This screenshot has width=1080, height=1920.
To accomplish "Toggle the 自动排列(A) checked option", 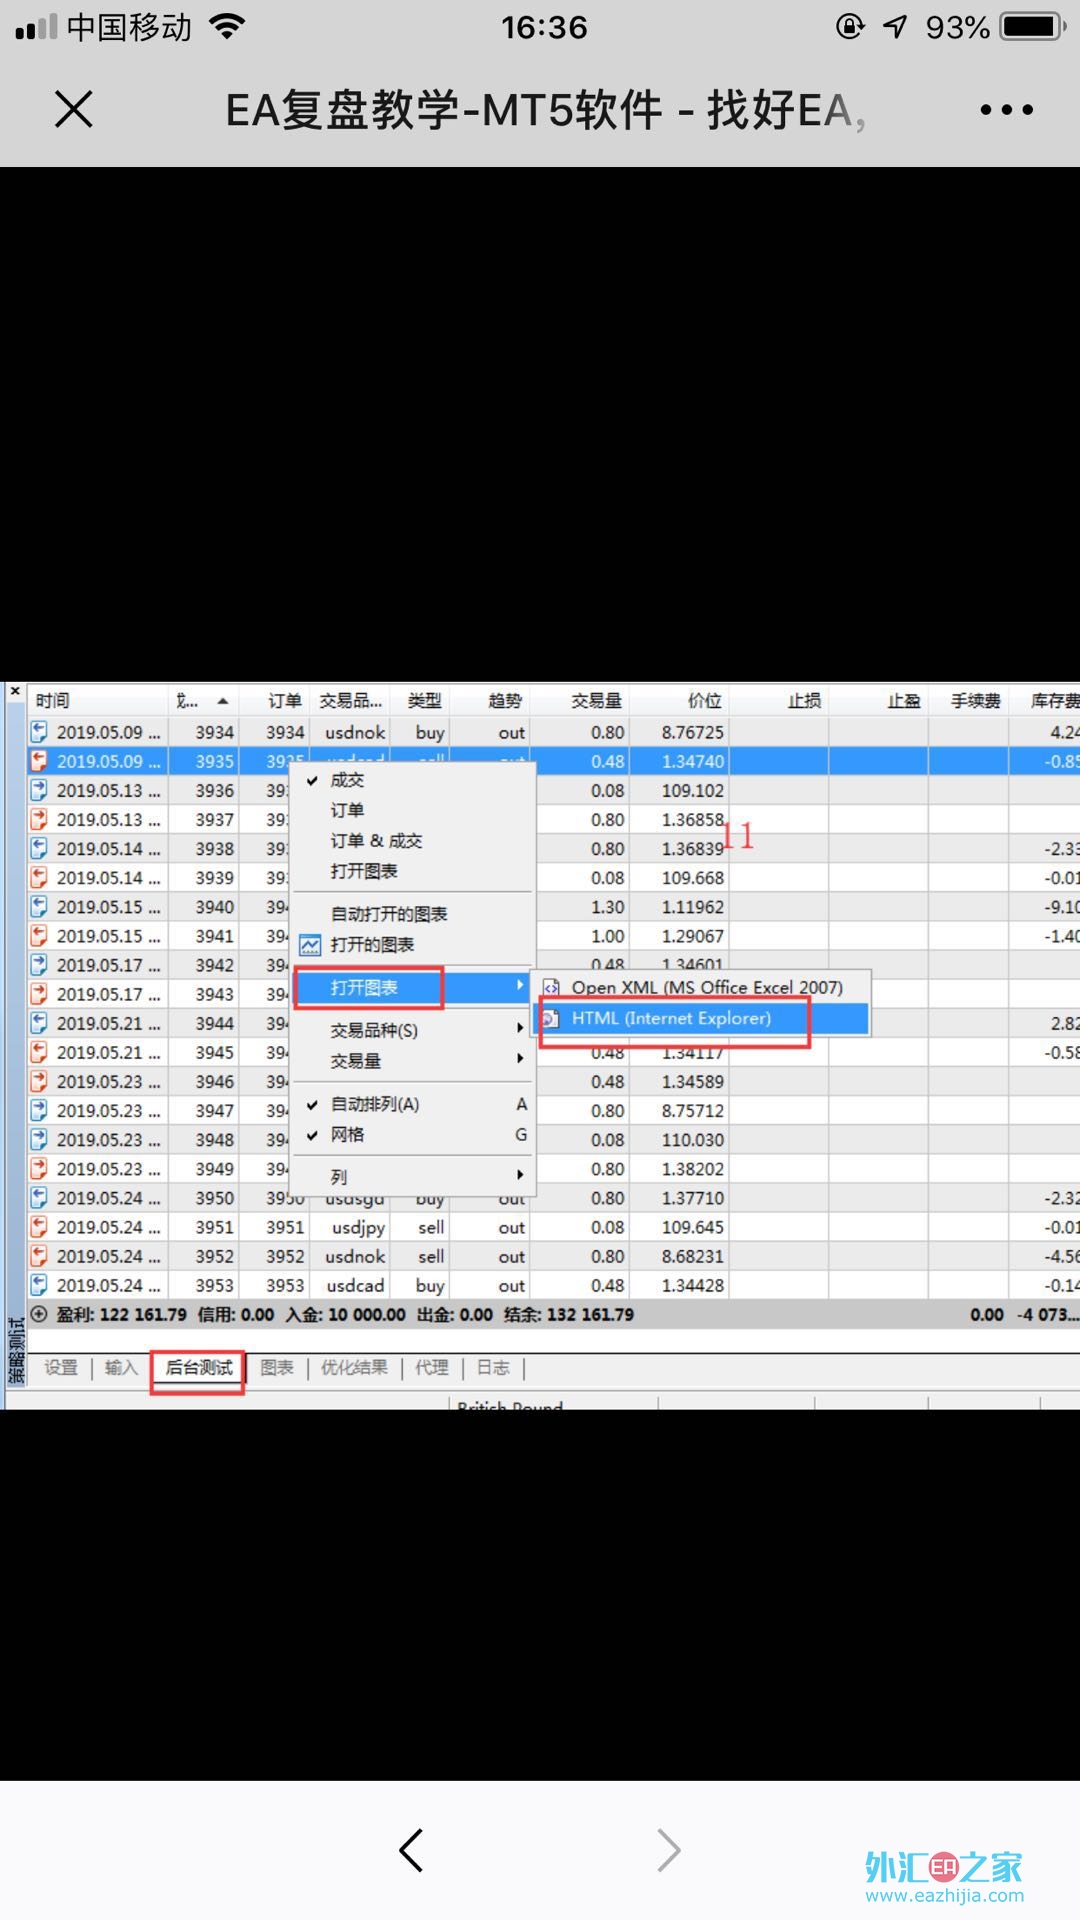I will click(375, 1104).
